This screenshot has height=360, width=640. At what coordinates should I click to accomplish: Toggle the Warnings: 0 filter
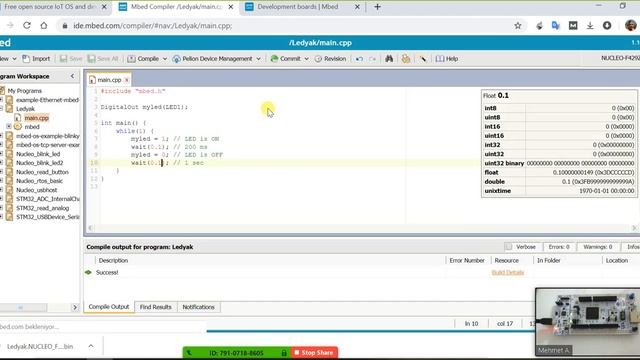(598, 247)
